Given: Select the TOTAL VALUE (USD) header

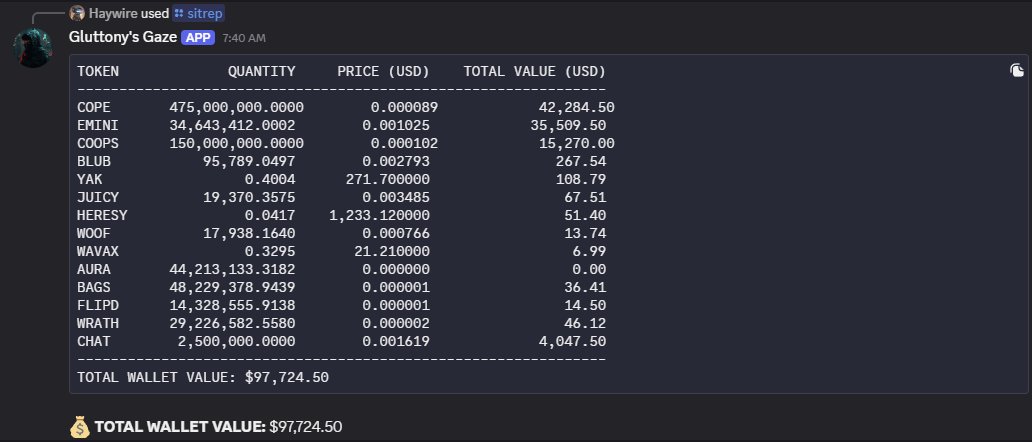Looking at the screenshot, I should [534, 71].
